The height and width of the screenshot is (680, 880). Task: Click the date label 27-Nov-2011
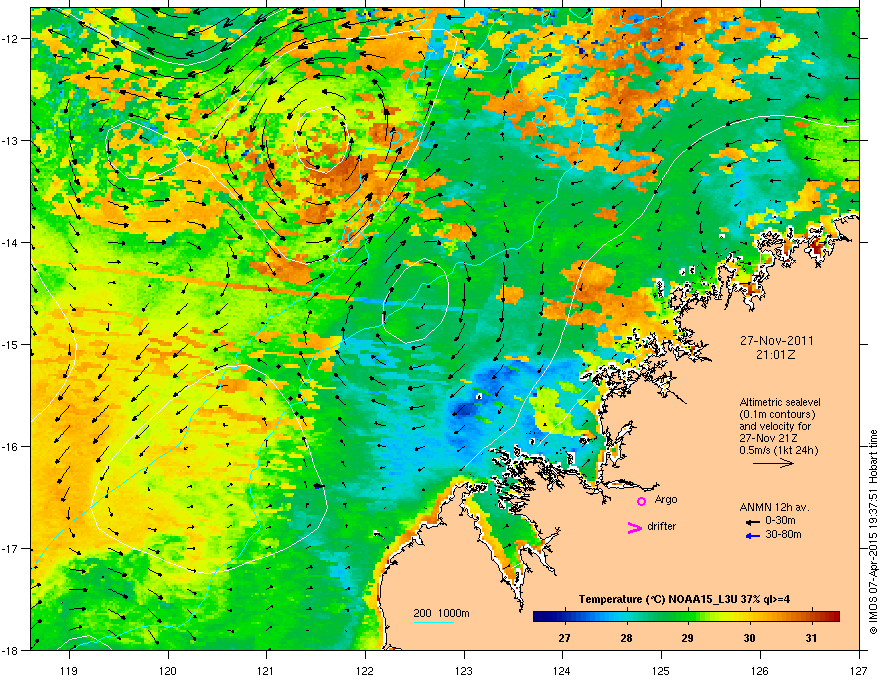pos(776,341)
